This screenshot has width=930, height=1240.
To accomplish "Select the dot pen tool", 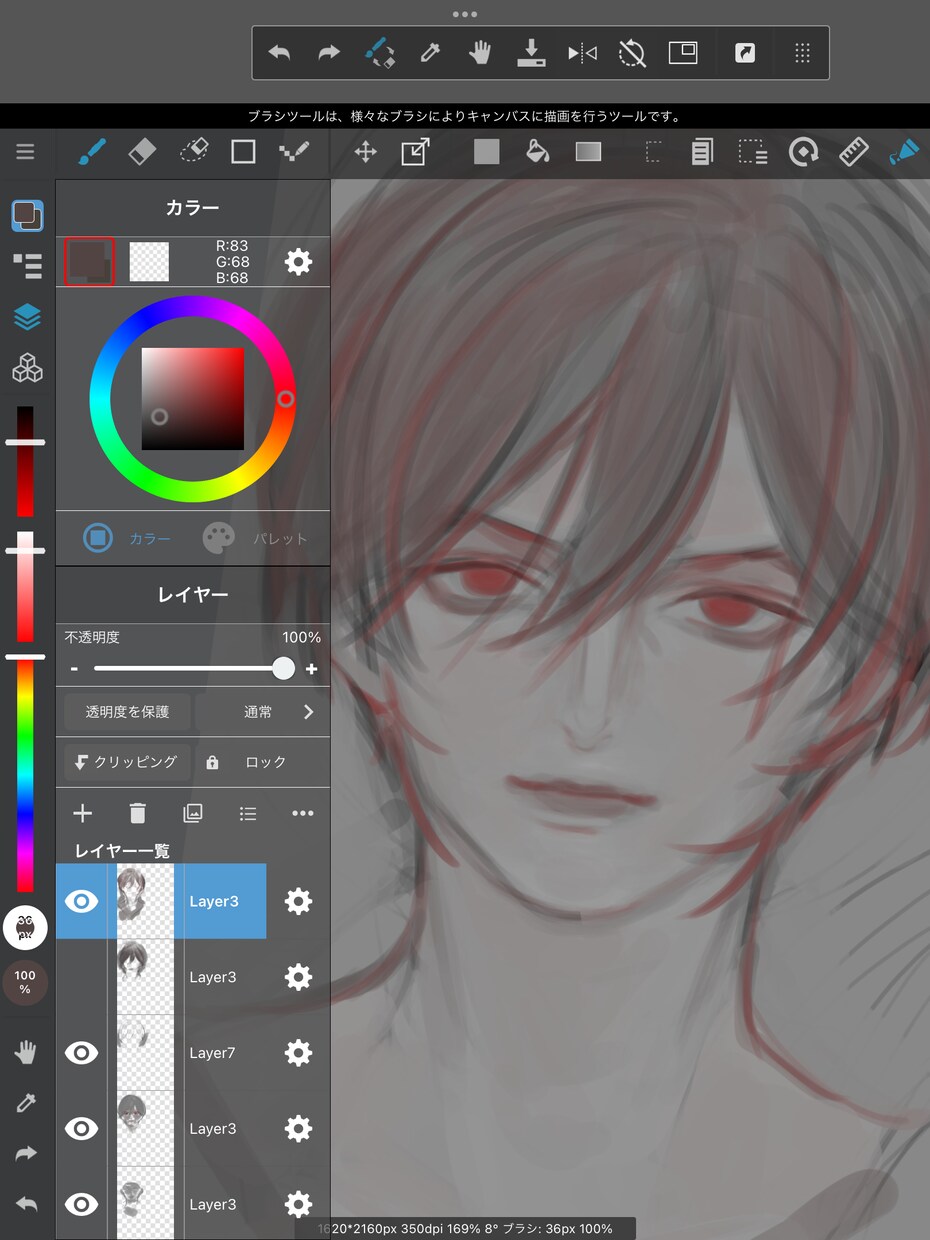I will pos(294,152).
